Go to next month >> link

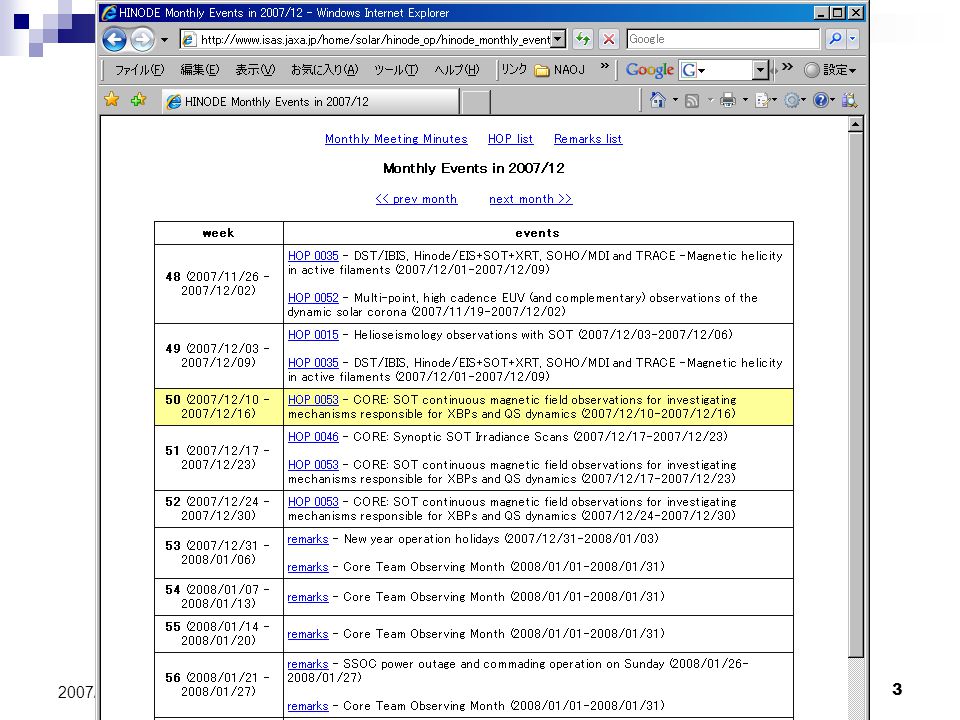pos(530,199)
